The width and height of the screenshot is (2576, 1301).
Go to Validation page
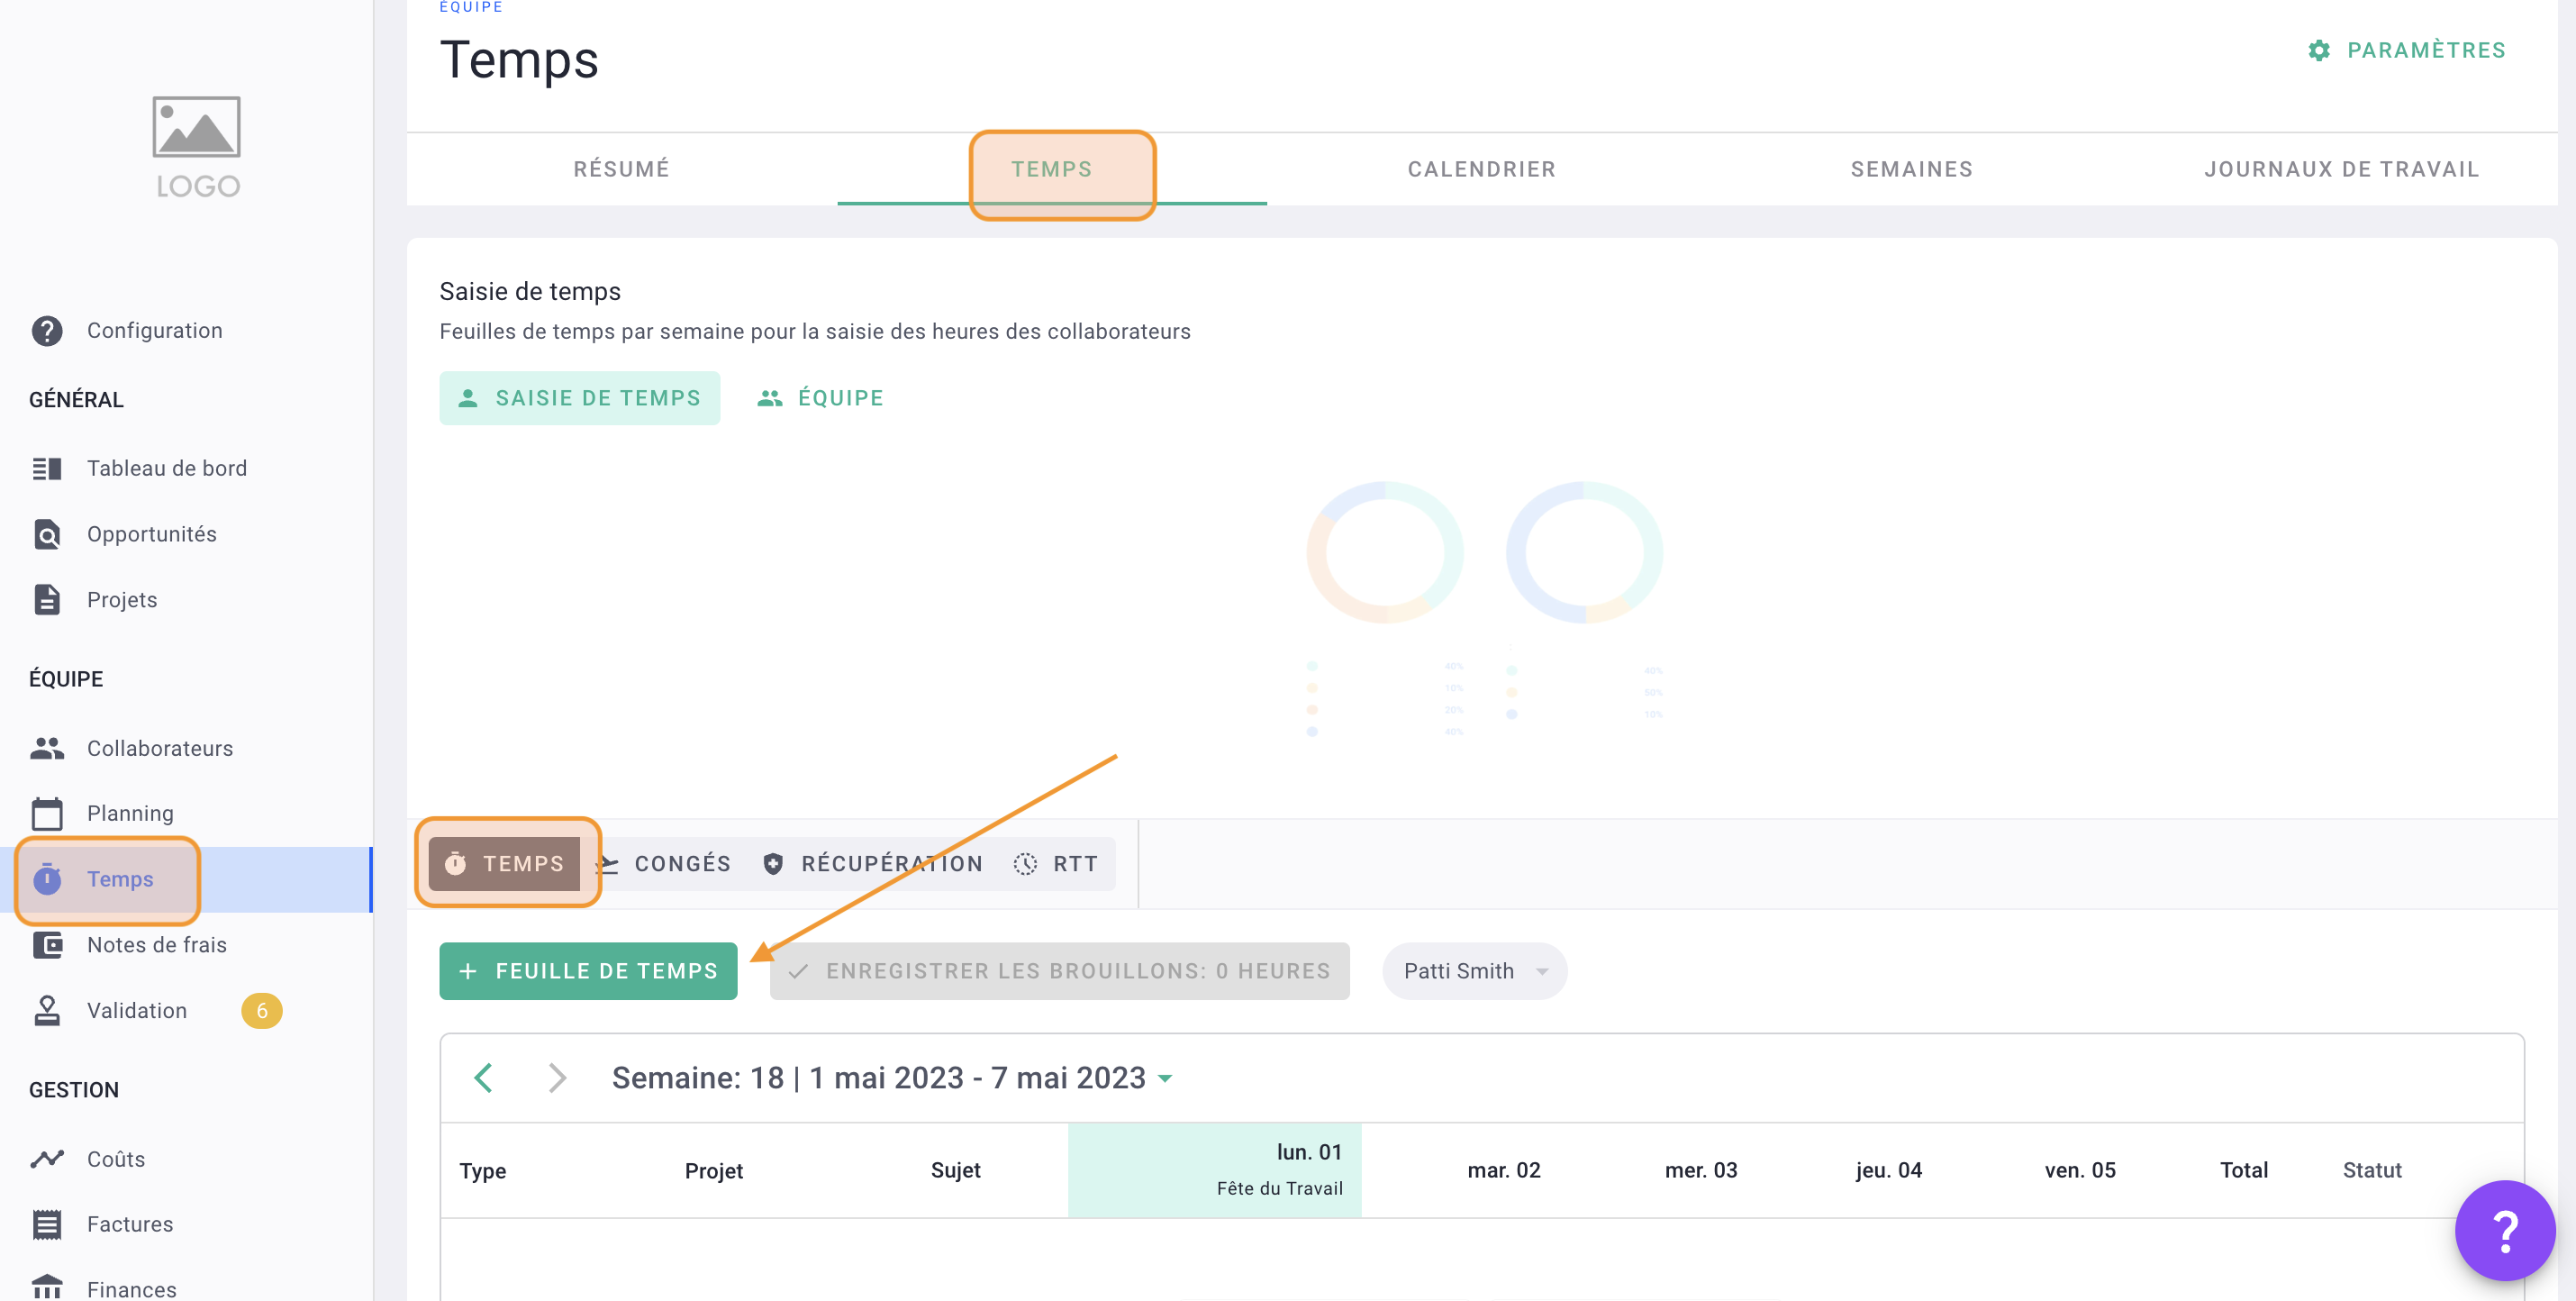pyautogui.click(x=137, y=1010)
